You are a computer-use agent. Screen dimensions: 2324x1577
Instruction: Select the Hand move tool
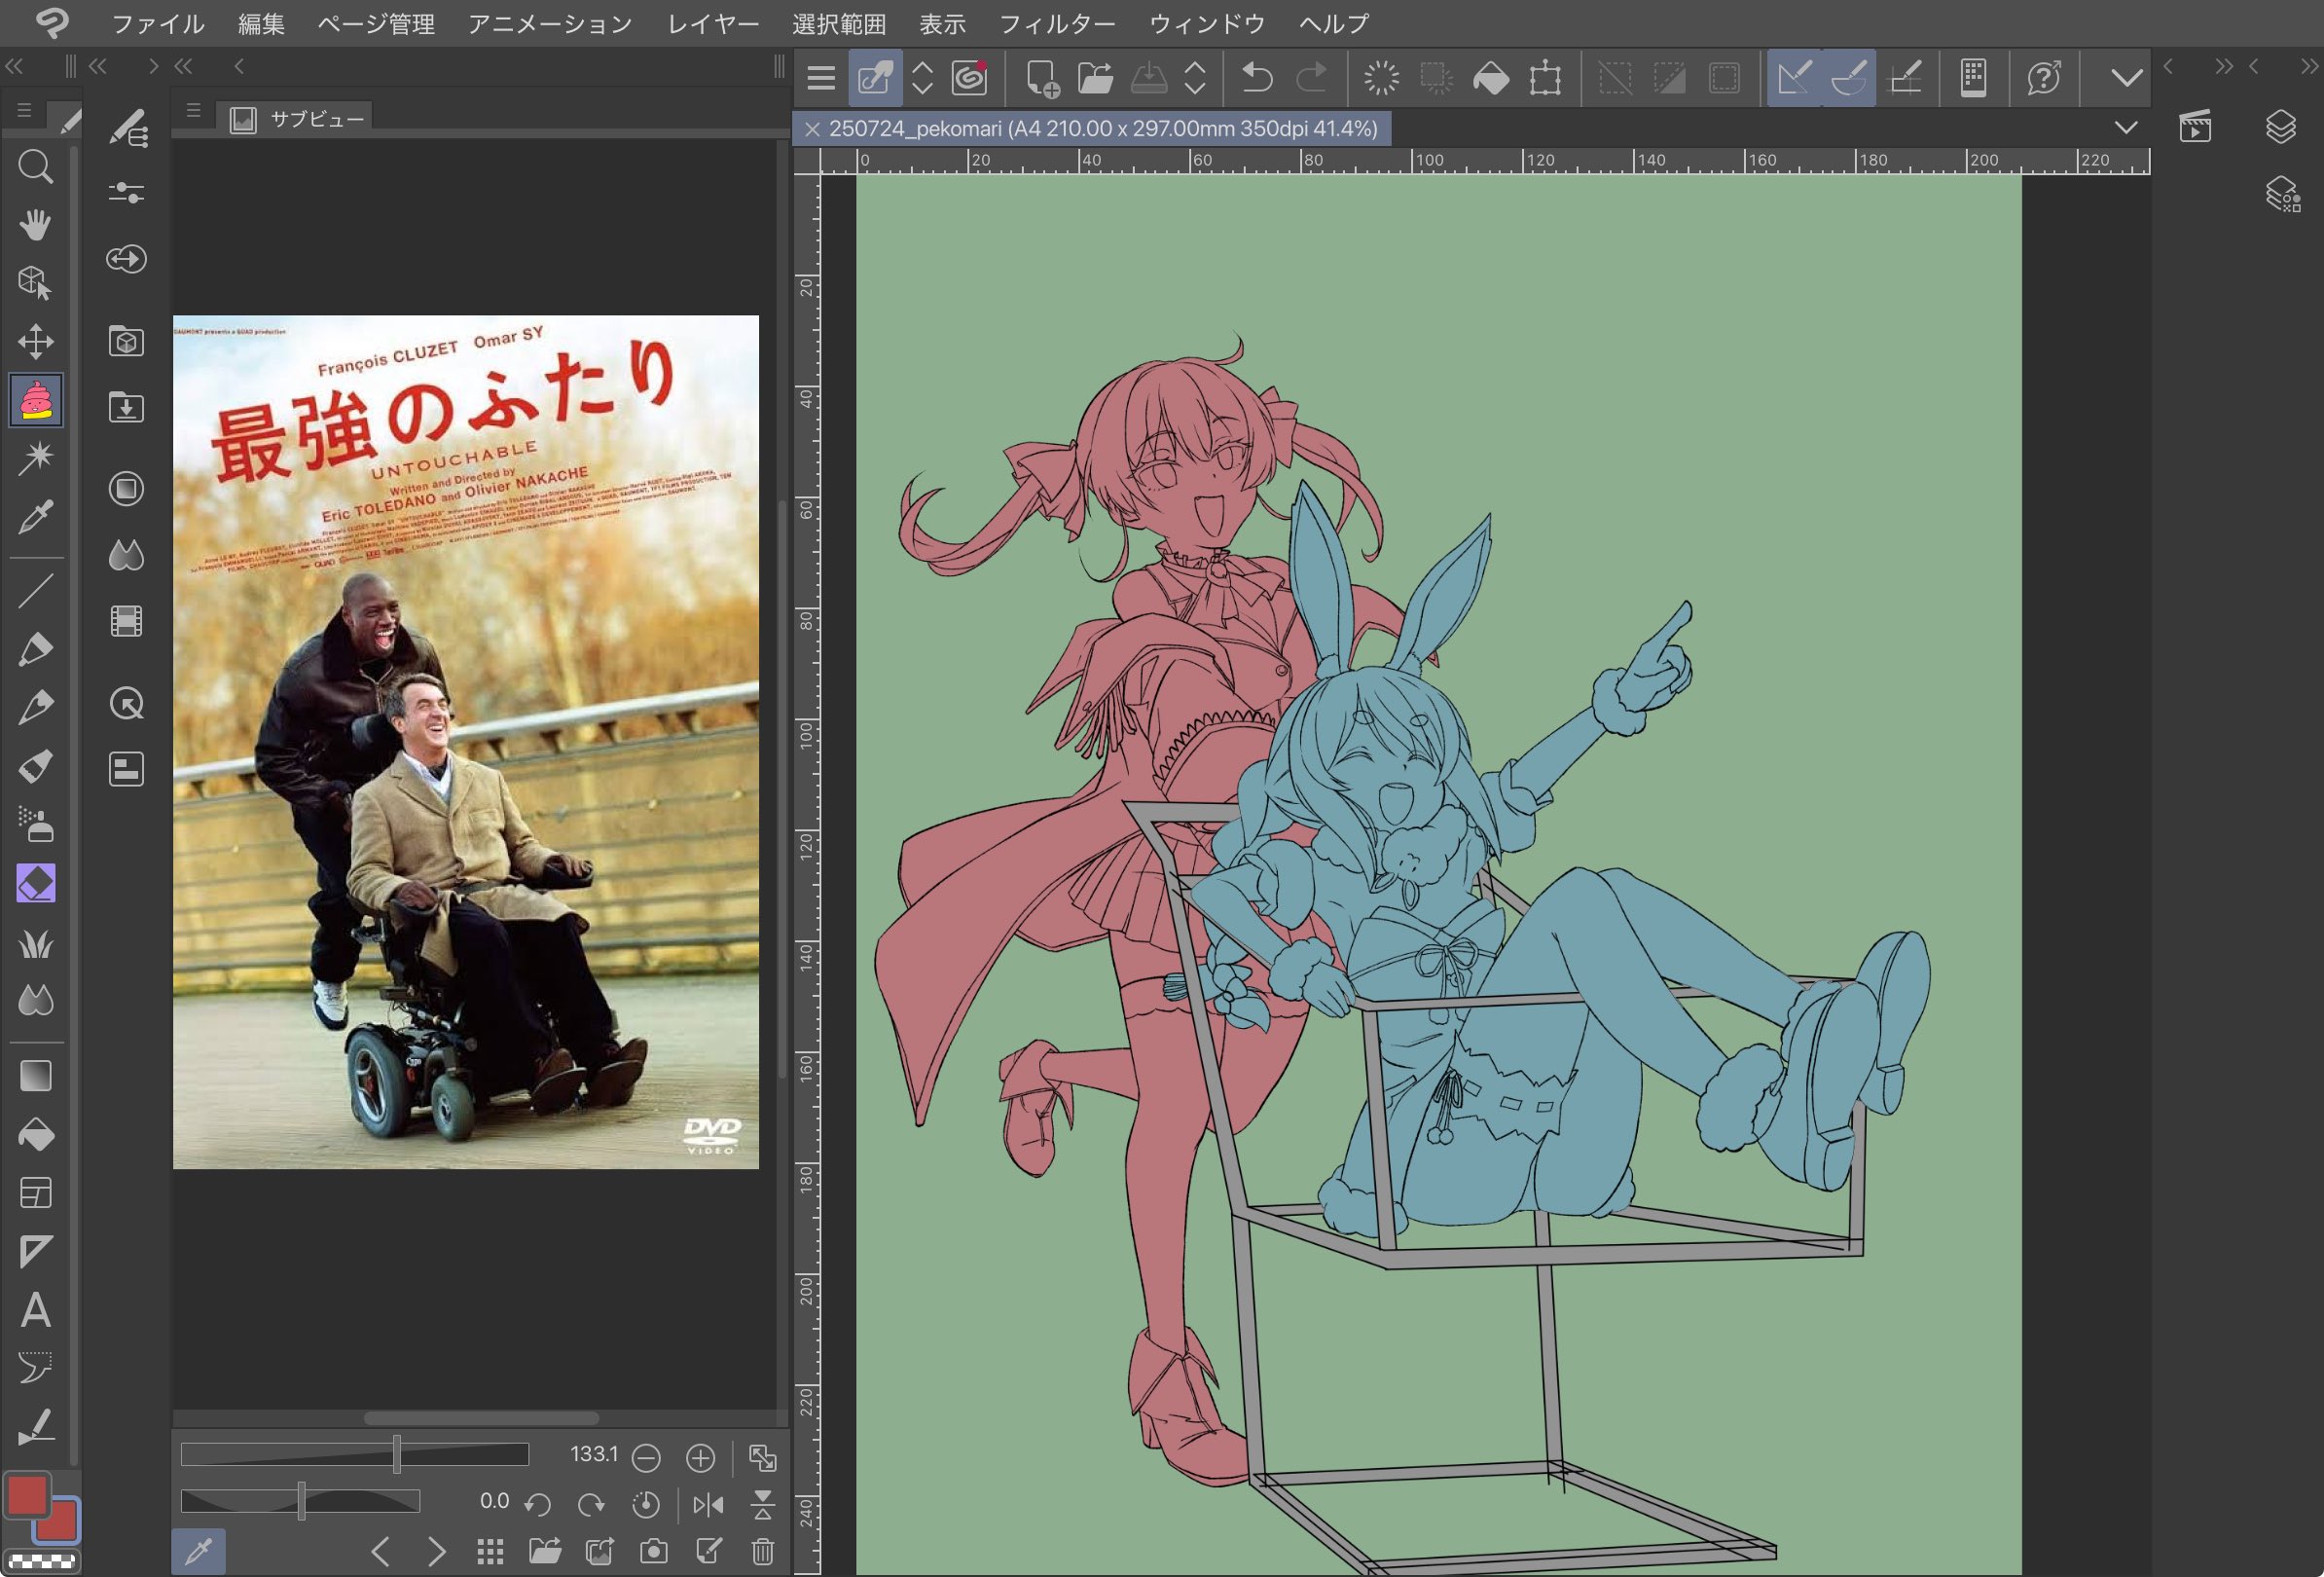[36, 224]
